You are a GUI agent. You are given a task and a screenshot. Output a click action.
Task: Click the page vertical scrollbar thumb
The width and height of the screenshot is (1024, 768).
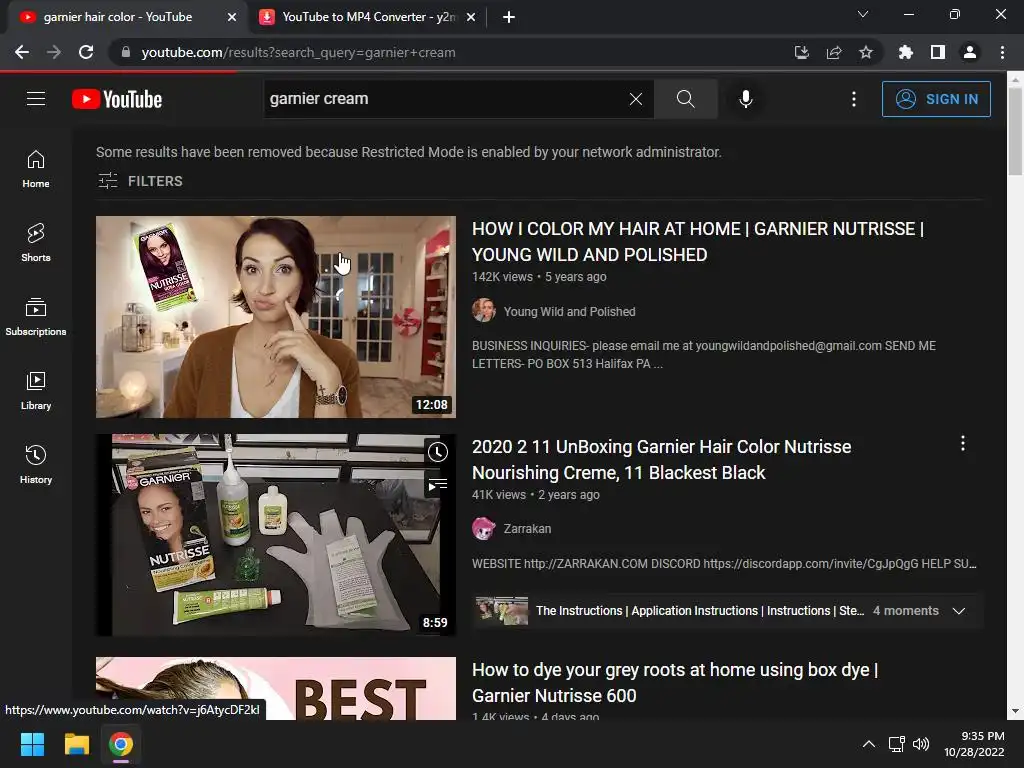[1015, 131]
